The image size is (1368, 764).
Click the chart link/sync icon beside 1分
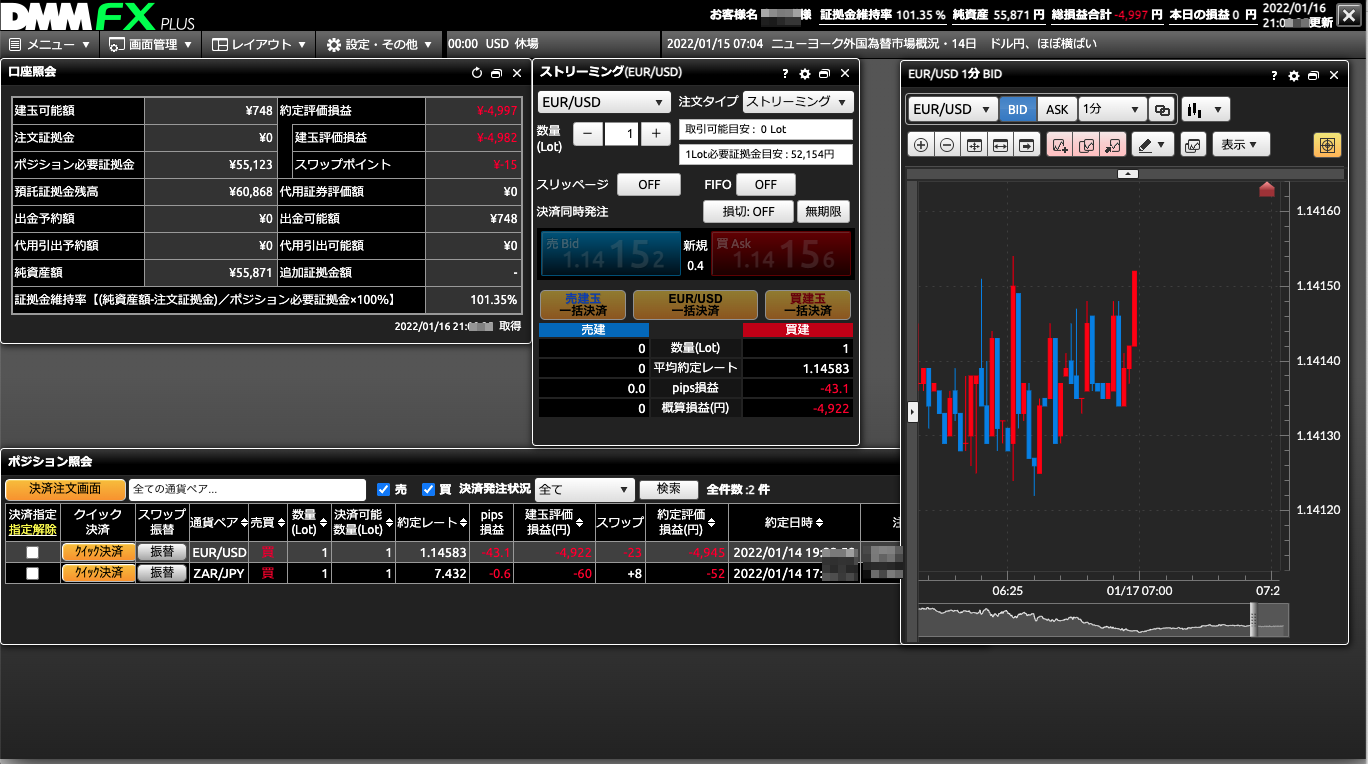tap(1162, 110)
